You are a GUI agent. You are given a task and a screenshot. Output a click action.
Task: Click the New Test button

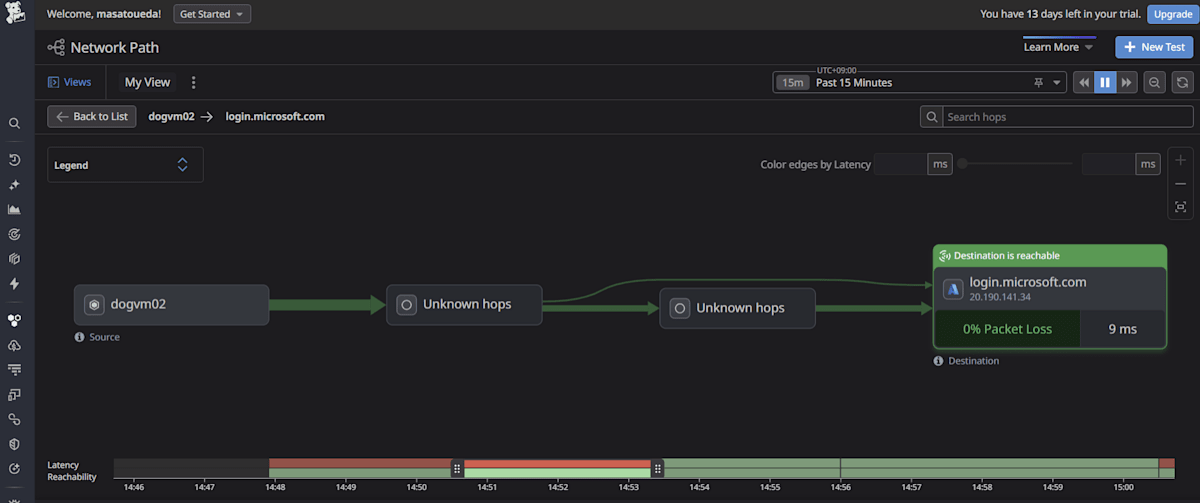tap(1154, 47)
